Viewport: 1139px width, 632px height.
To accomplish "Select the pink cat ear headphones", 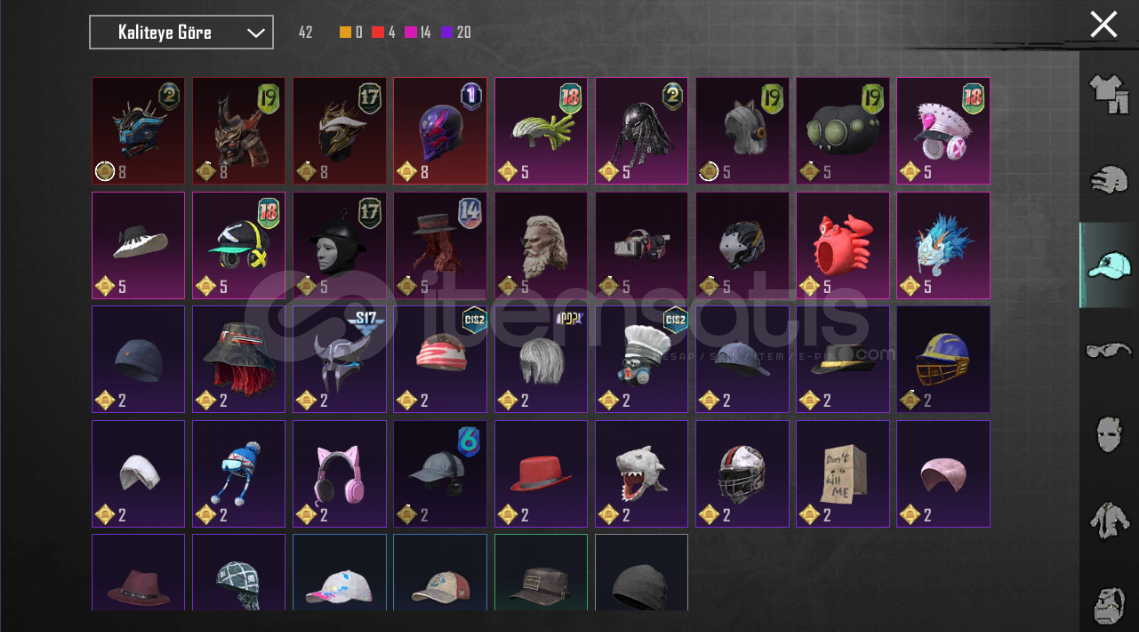I will [x=339, y=474].
